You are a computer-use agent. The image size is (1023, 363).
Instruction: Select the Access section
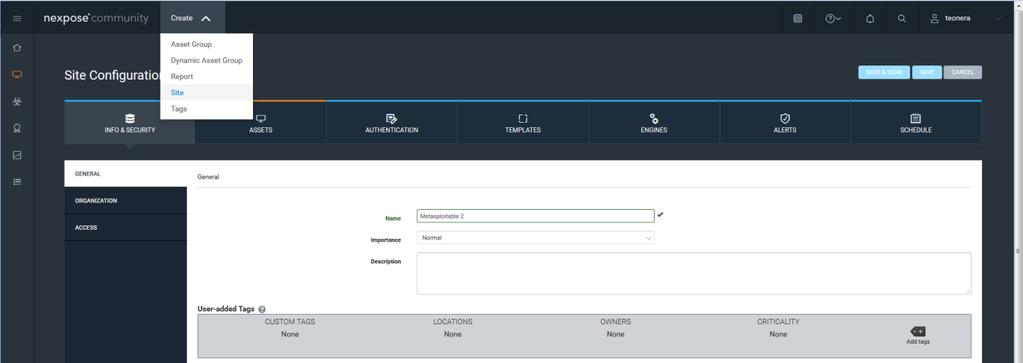pos(125,227)
